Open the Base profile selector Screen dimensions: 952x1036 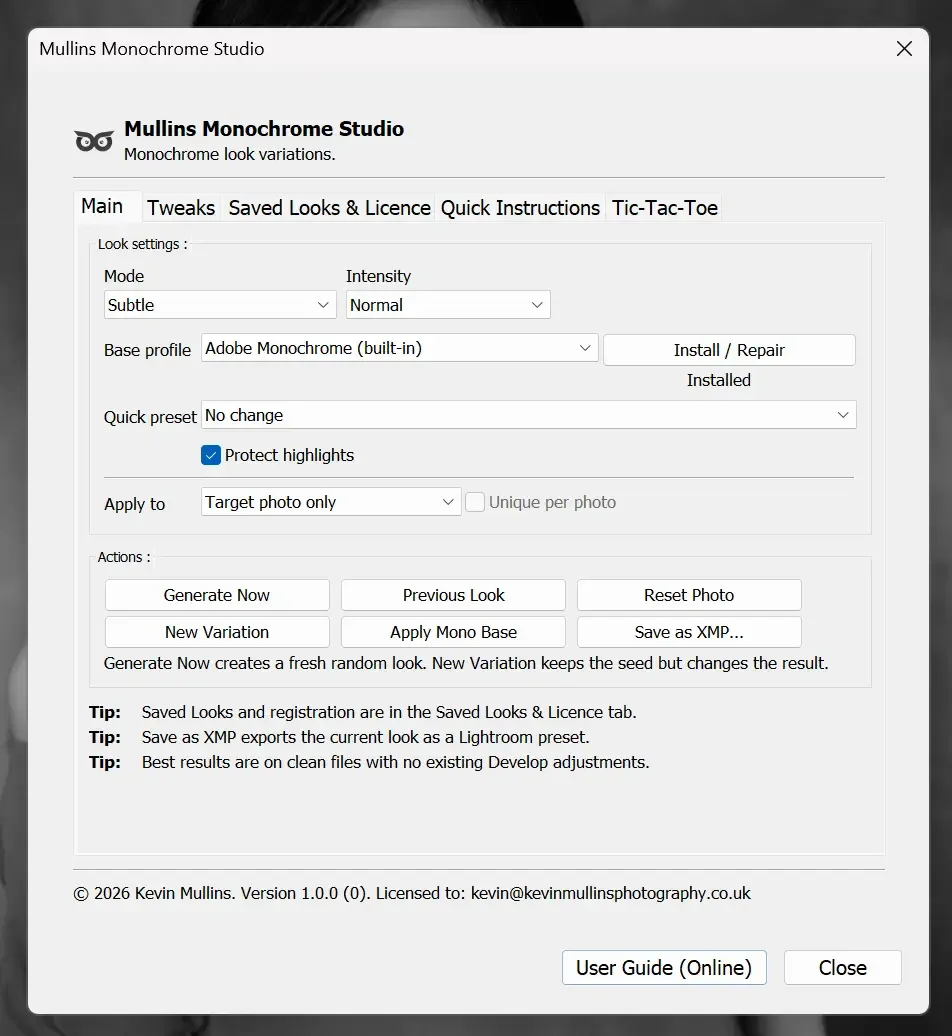click(398, 349)
